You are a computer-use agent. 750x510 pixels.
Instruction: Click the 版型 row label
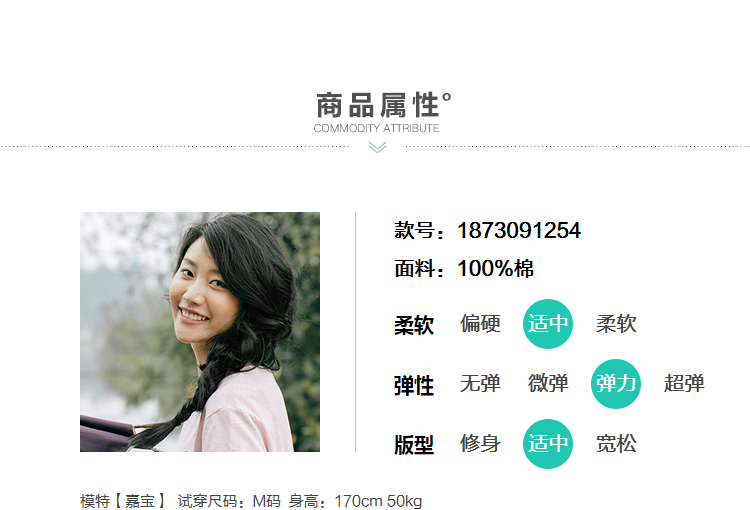tap(414, 445)
